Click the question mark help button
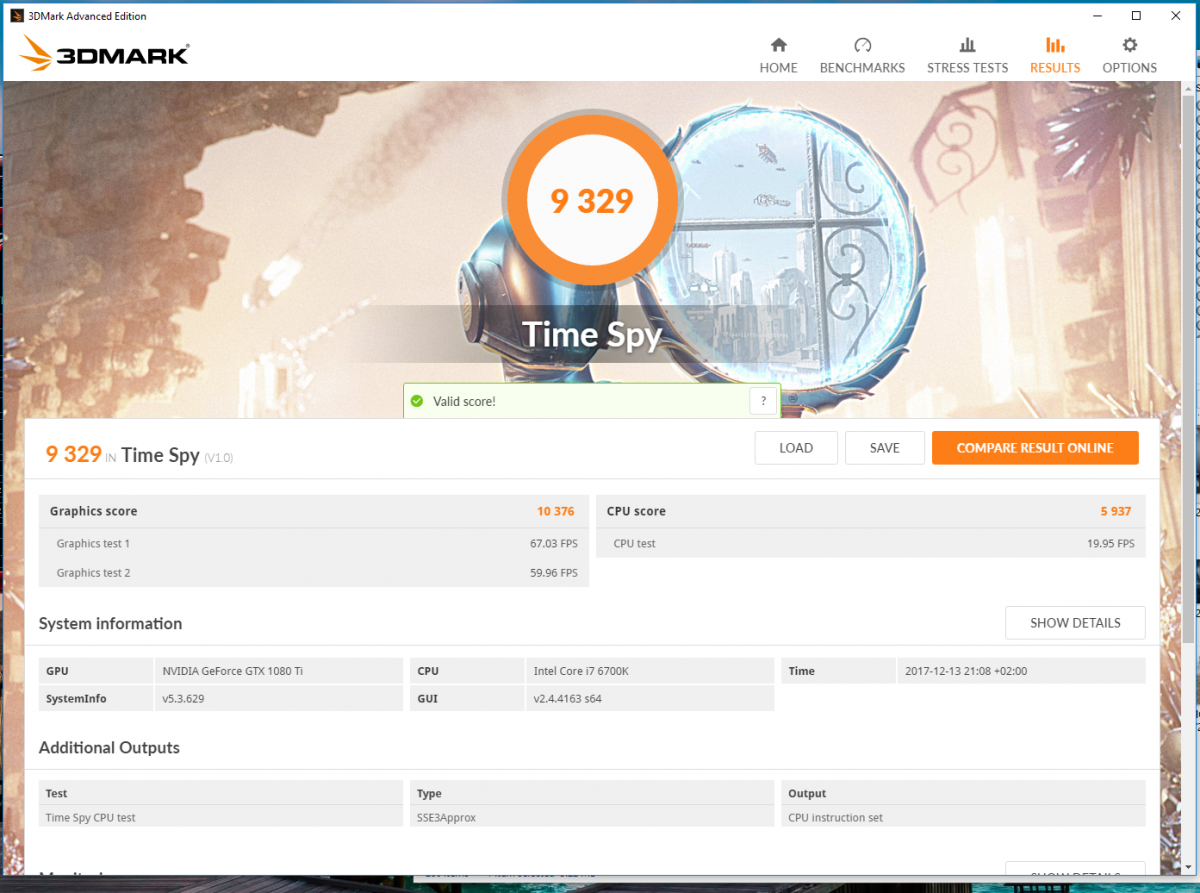1200x893 pixels. (763, 401)
